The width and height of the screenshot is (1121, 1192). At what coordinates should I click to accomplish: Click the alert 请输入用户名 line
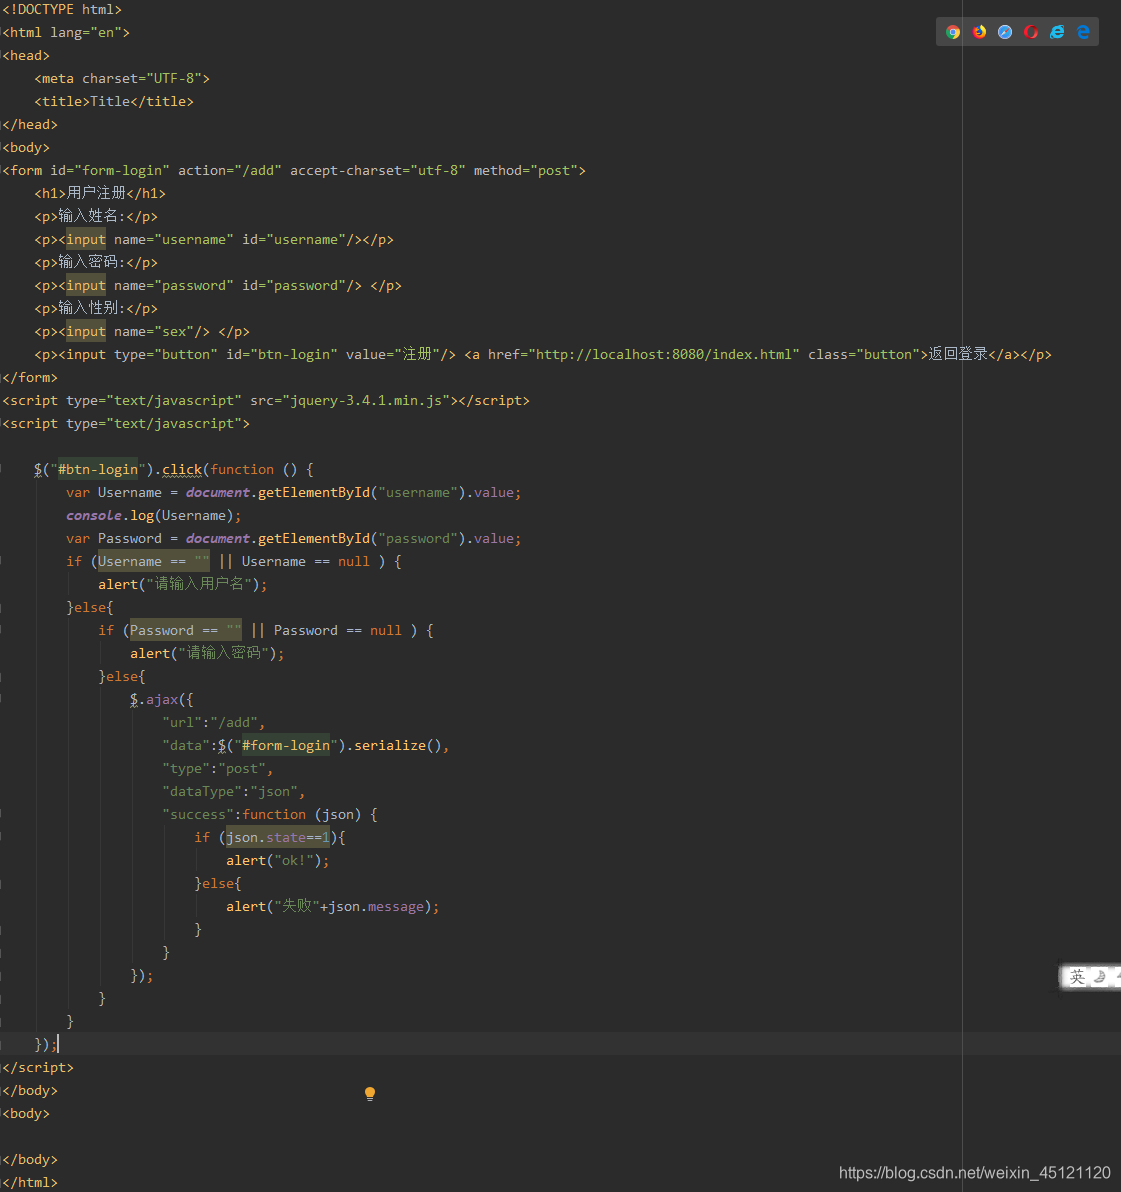[x=182, y=584]
